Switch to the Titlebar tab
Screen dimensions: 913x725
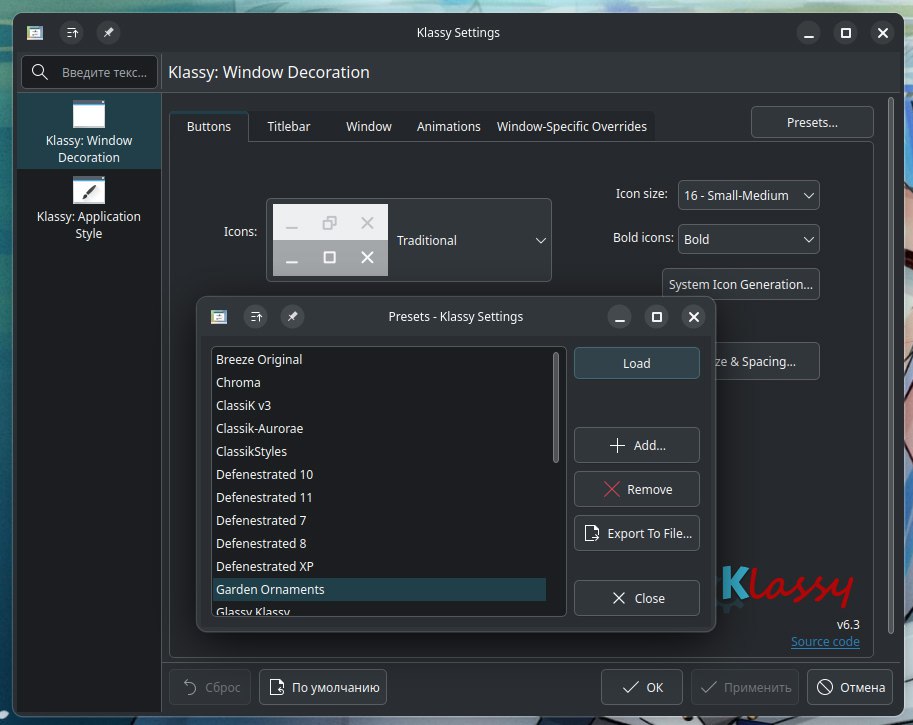click(288, 127)
